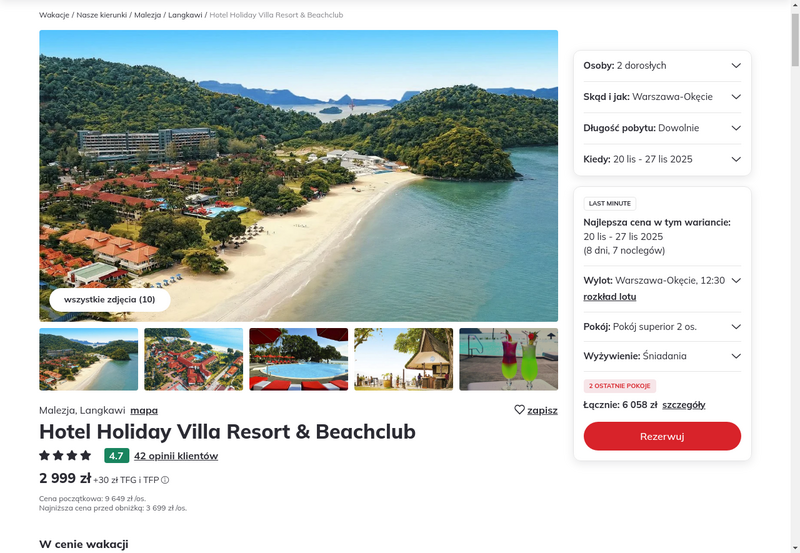The height and width of the screenshot is (553, 800).
Task: Expand the Wyżywienie Śniadania dropdown
Action: click(x=662, y=356)
